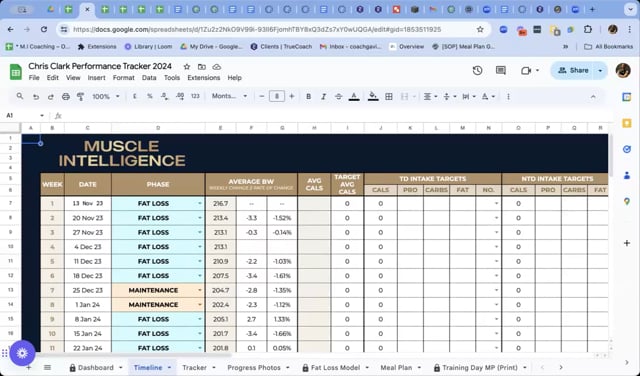Open the zoom level dropdown
The height and width of the screenshot is (376, 640).
click(x=106, y=97)
